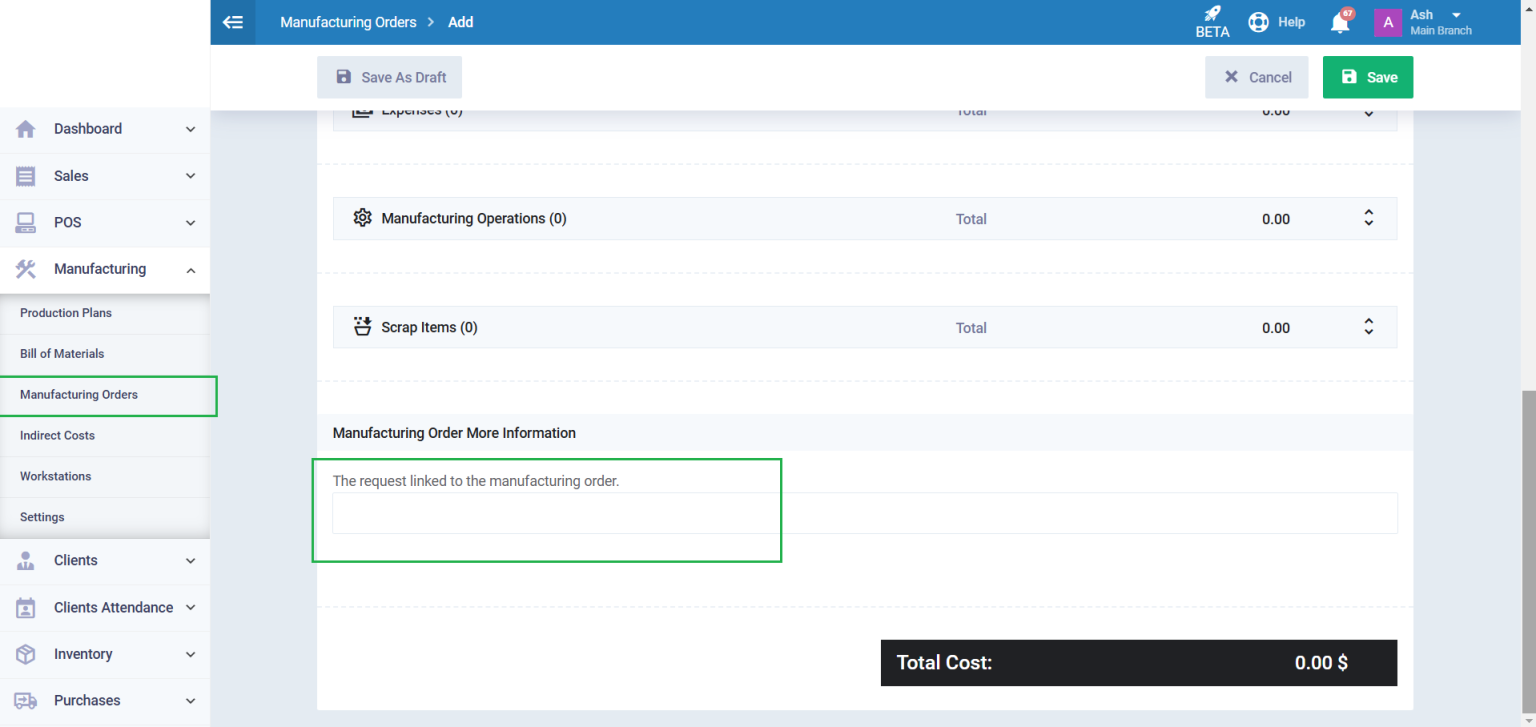Click the Purchases truck icon

[x=26, y=701]
